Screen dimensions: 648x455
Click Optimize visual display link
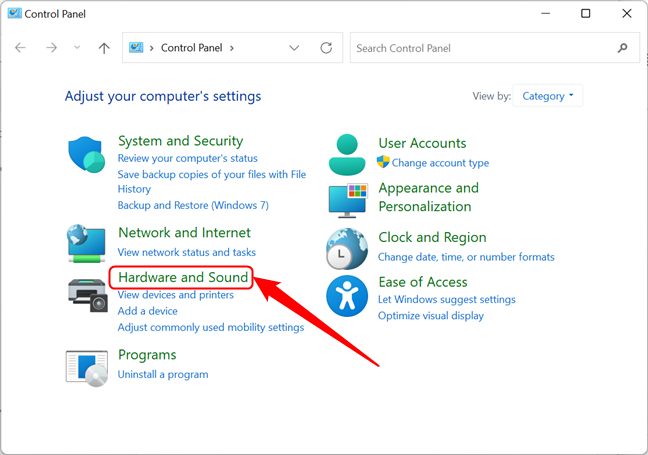(x=431, y=316)
